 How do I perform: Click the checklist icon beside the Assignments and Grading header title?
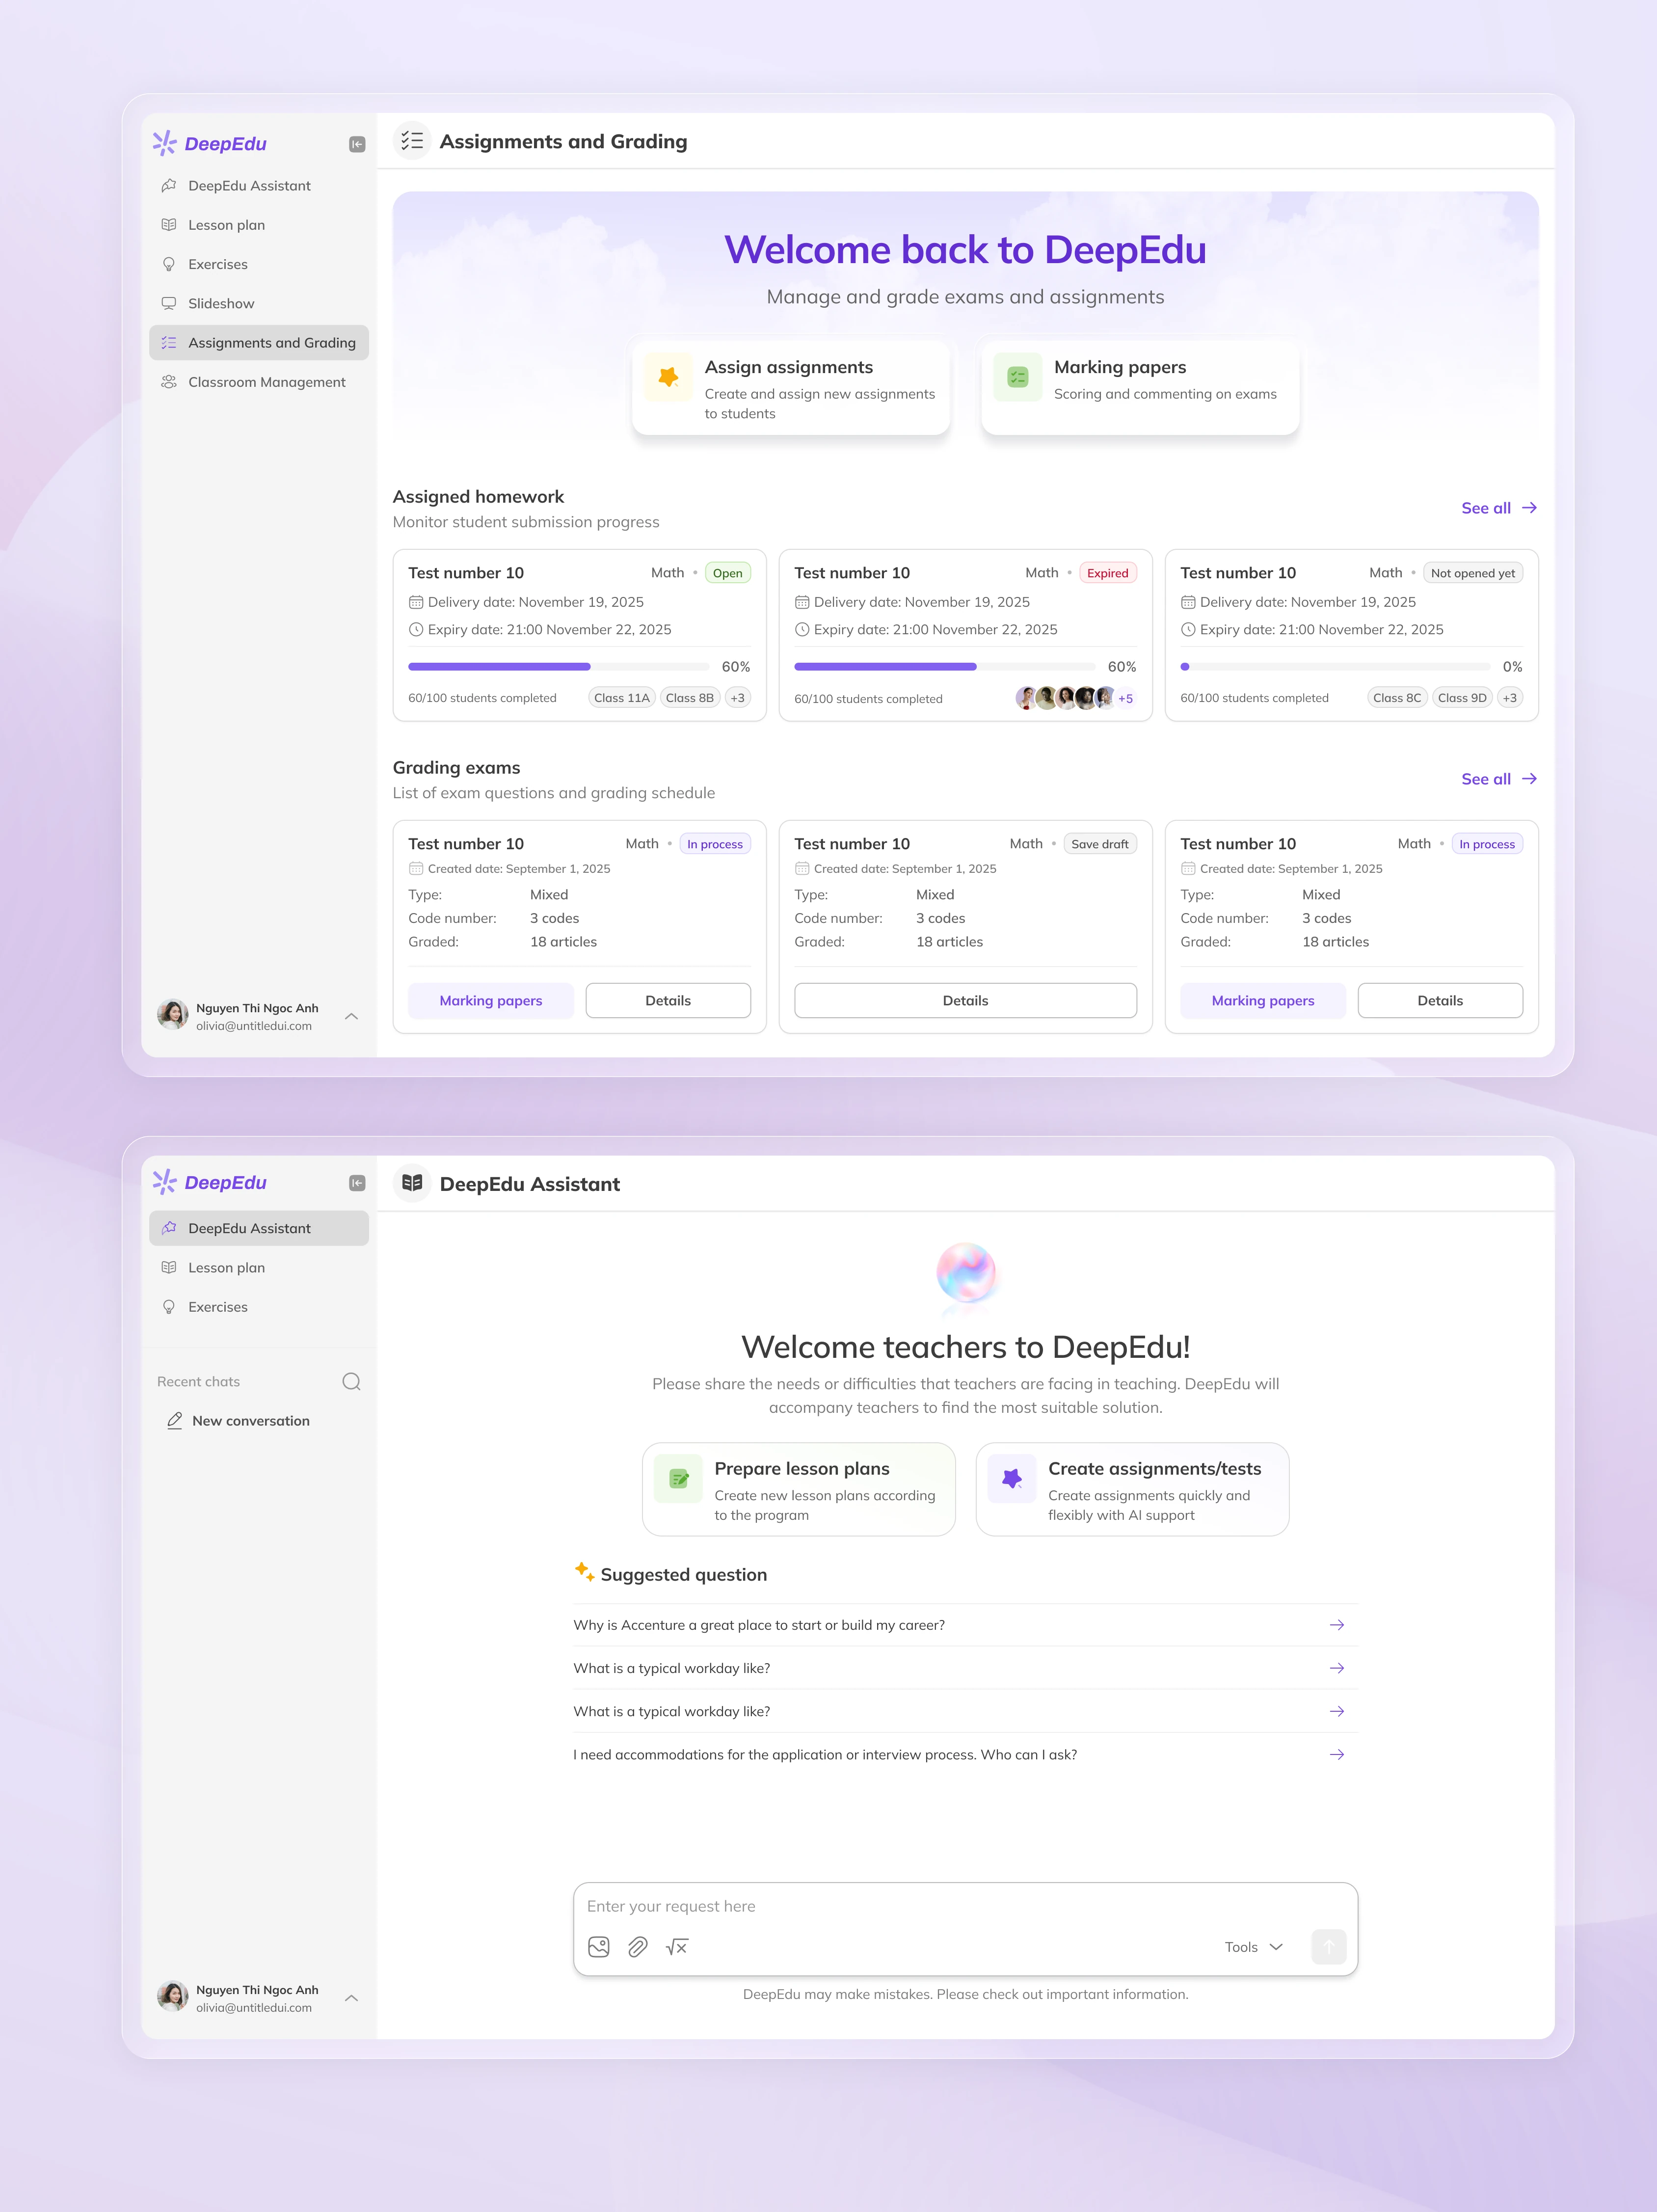click(412, 141)
